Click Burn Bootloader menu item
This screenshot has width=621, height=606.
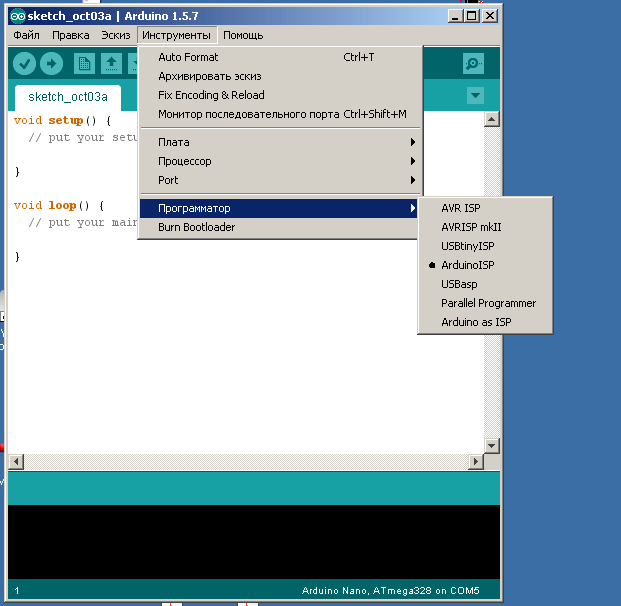tap(279, 227)
